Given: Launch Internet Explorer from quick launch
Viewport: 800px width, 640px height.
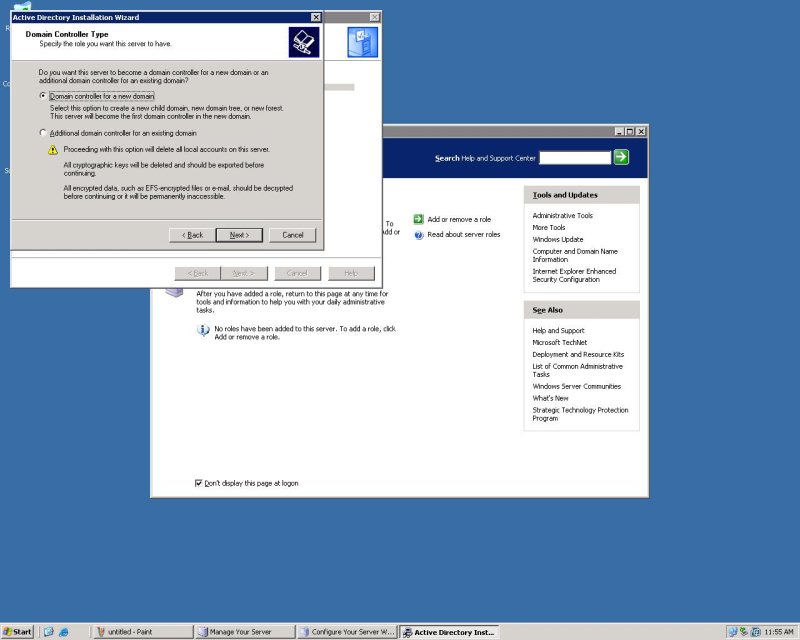Looking at the screenshot, I should tap(64, 632).
